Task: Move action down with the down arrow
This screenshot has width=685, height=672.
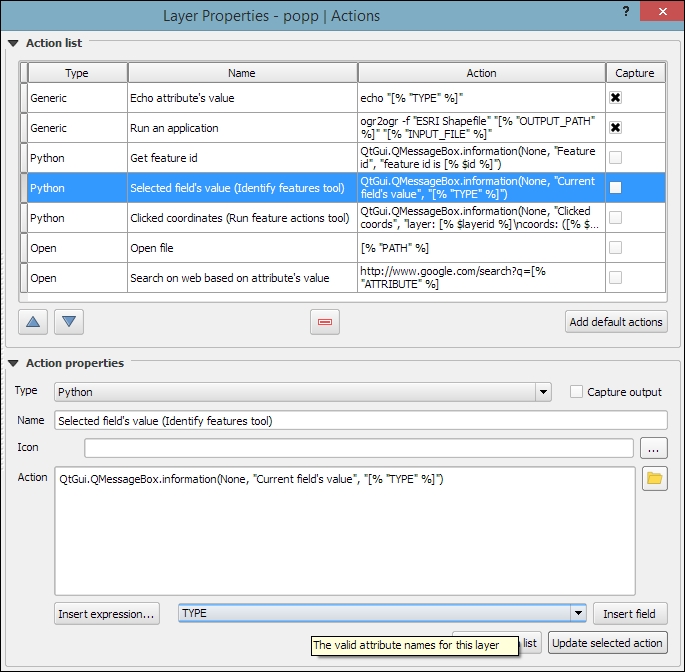Action: click(x=69, y=322)
